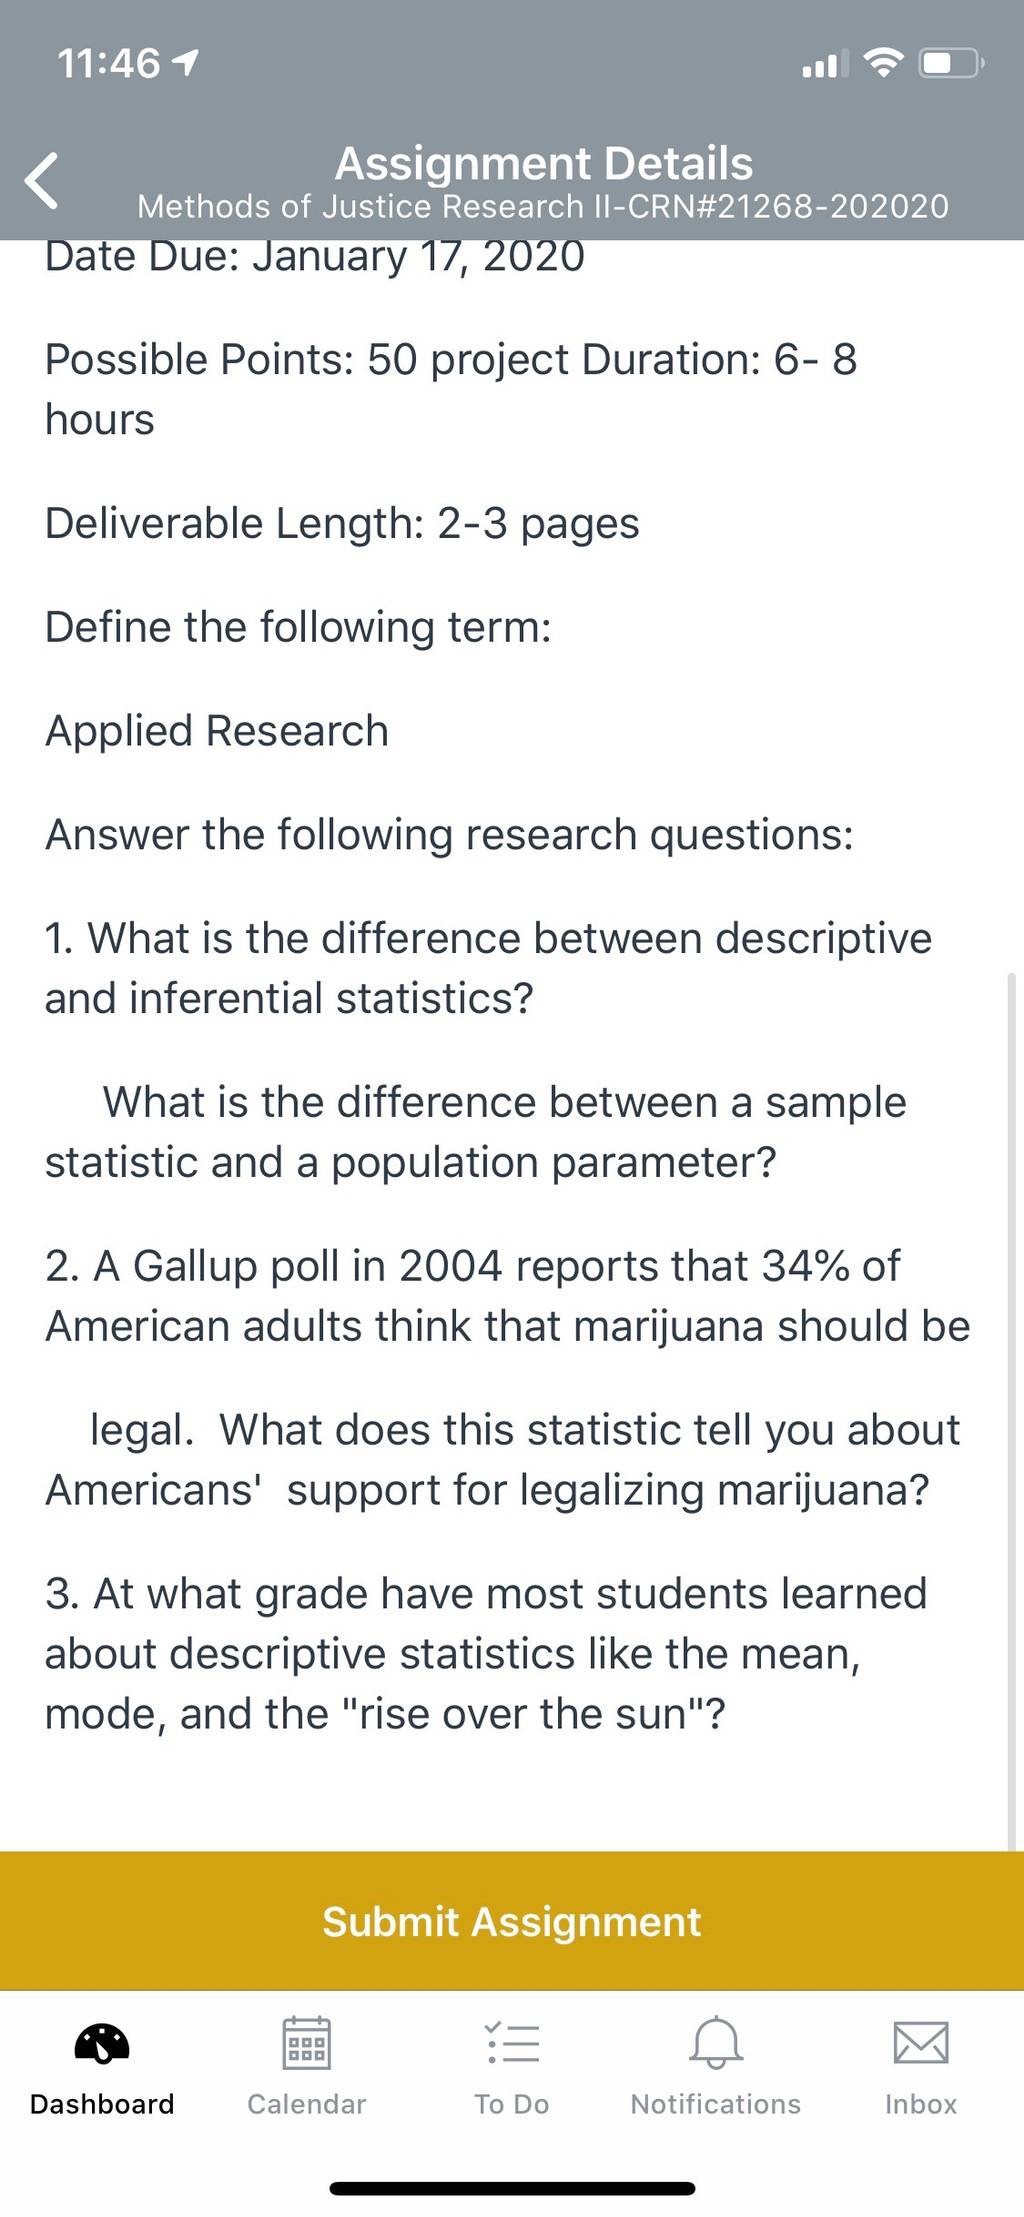The height and width of the screenshot is (2217, 1024).
Task: Select the Calendar label in tab bar
Action: 307,2104
